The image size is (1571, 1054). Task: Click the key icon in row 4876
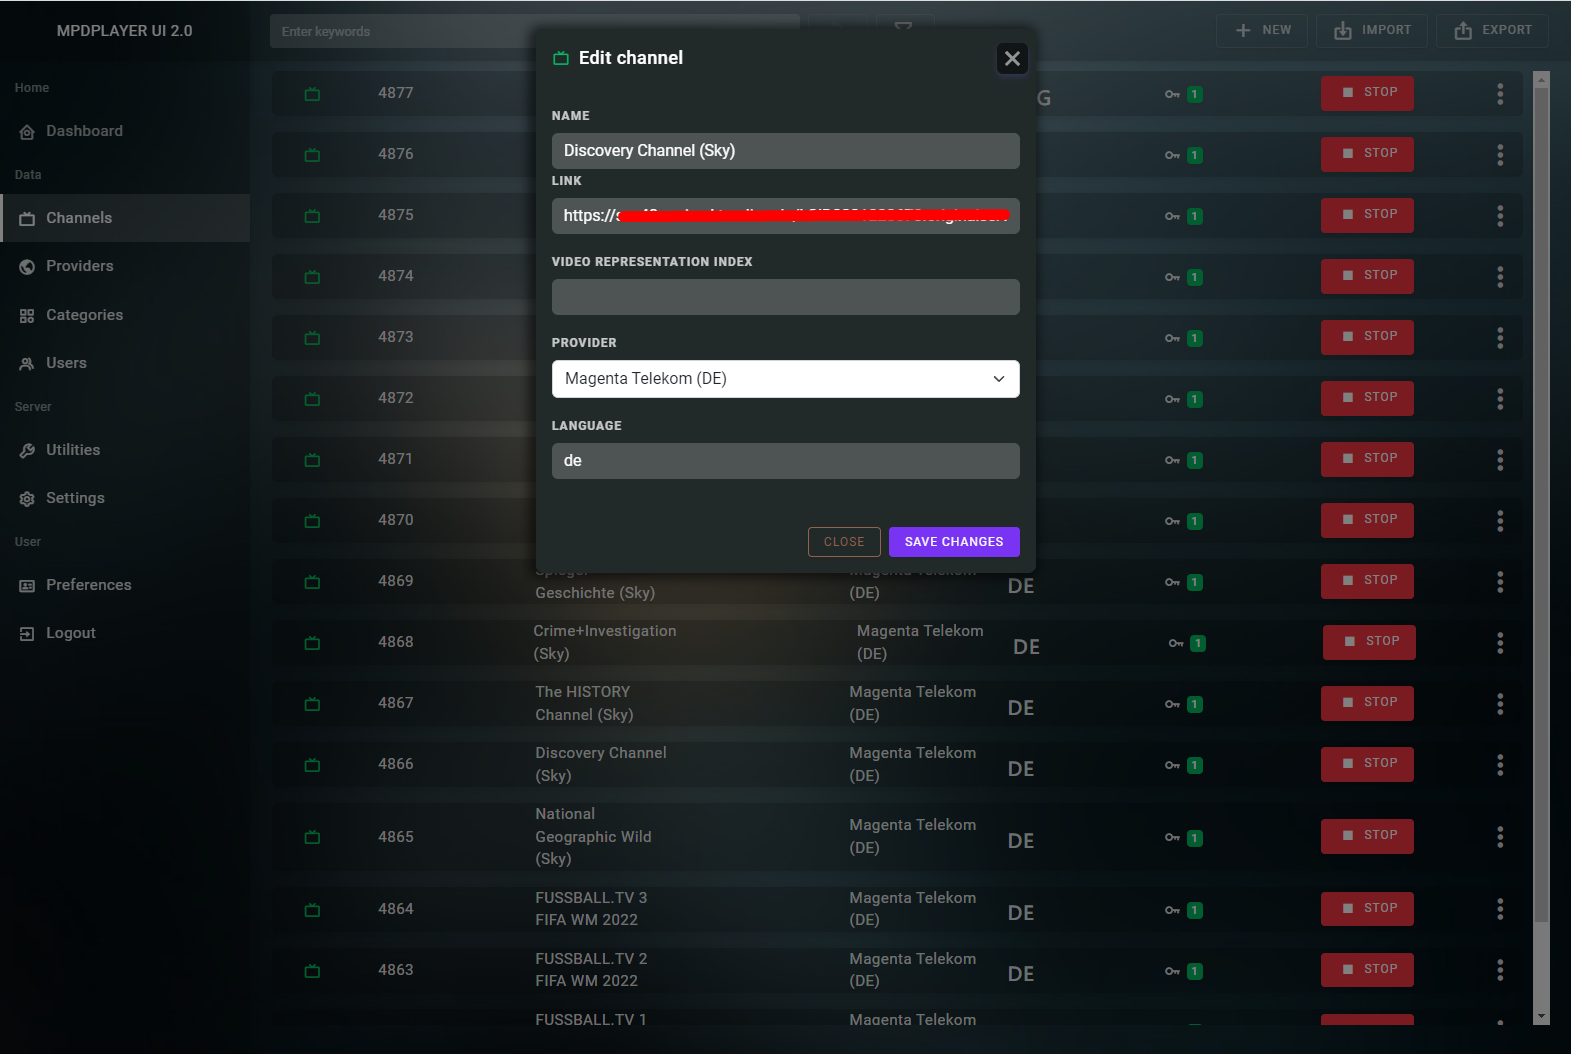click(1172, 155)
